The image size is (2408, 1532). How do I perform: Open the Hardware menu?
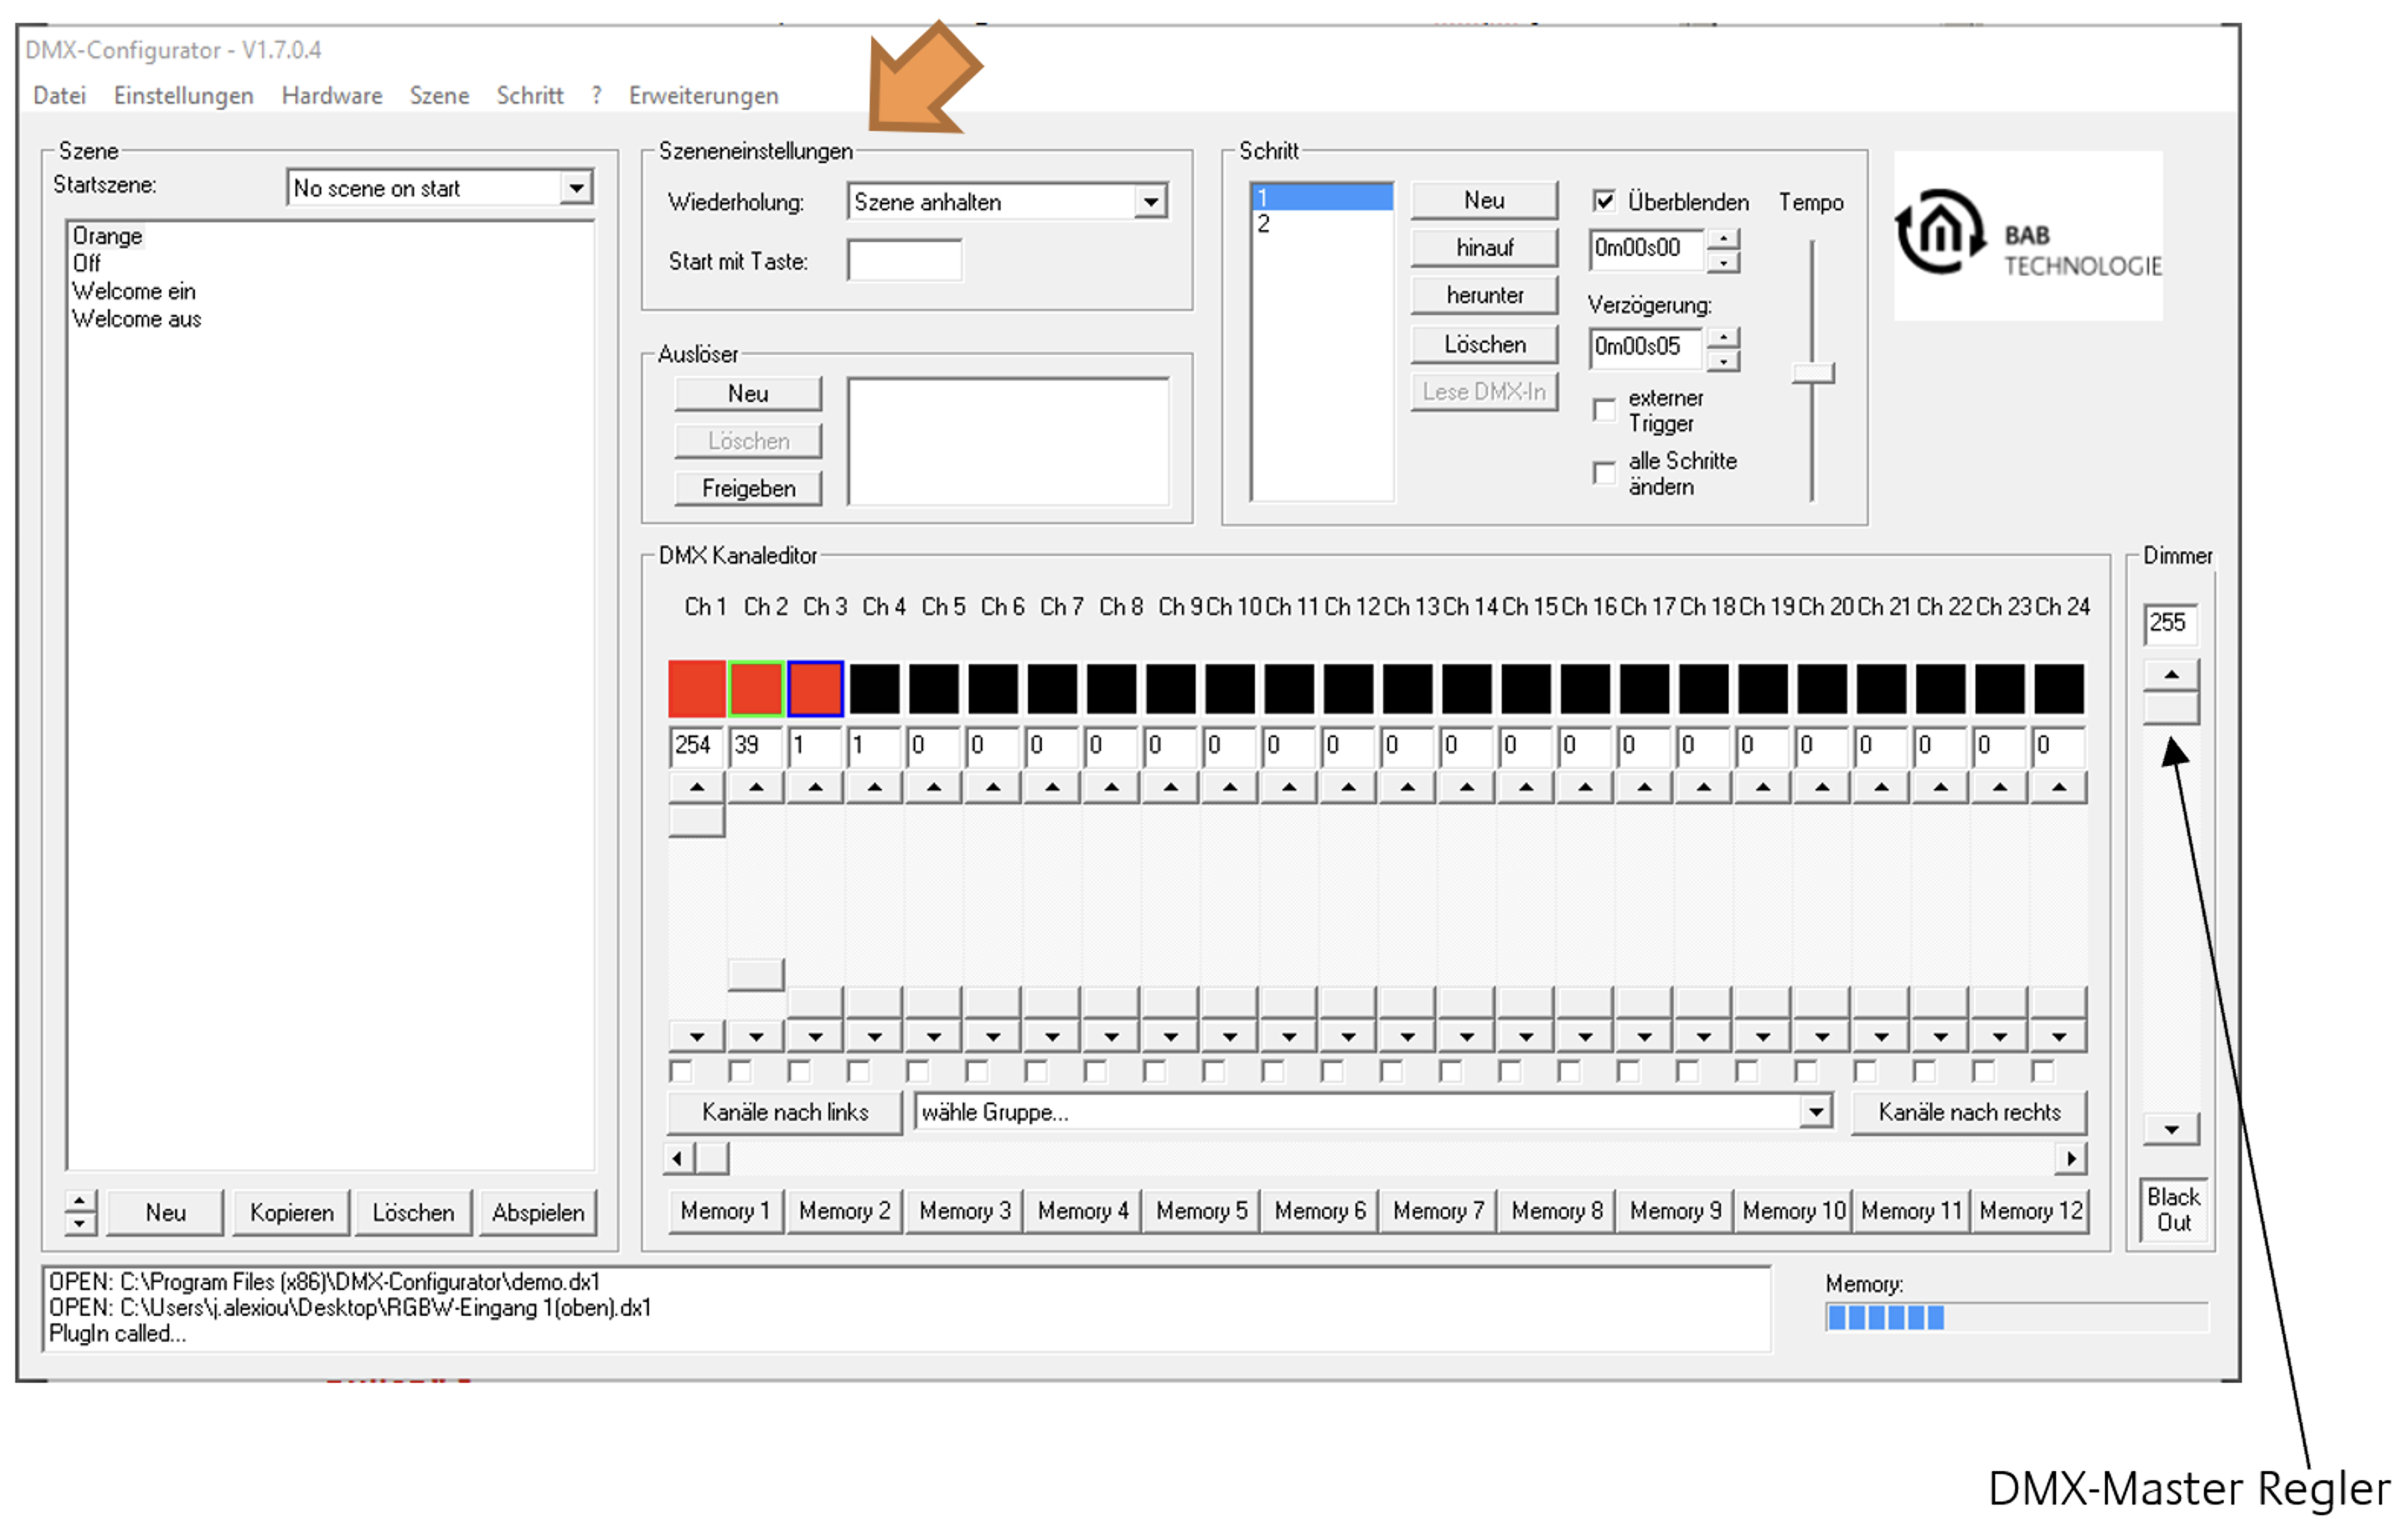click(331, 95)
